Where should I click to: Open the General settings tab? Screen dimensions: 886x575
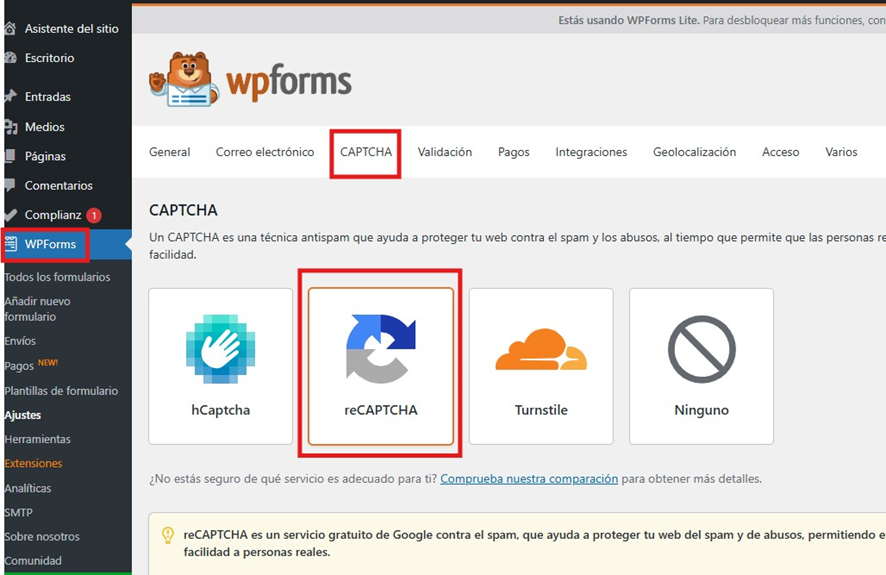click(x=170, y=152)
